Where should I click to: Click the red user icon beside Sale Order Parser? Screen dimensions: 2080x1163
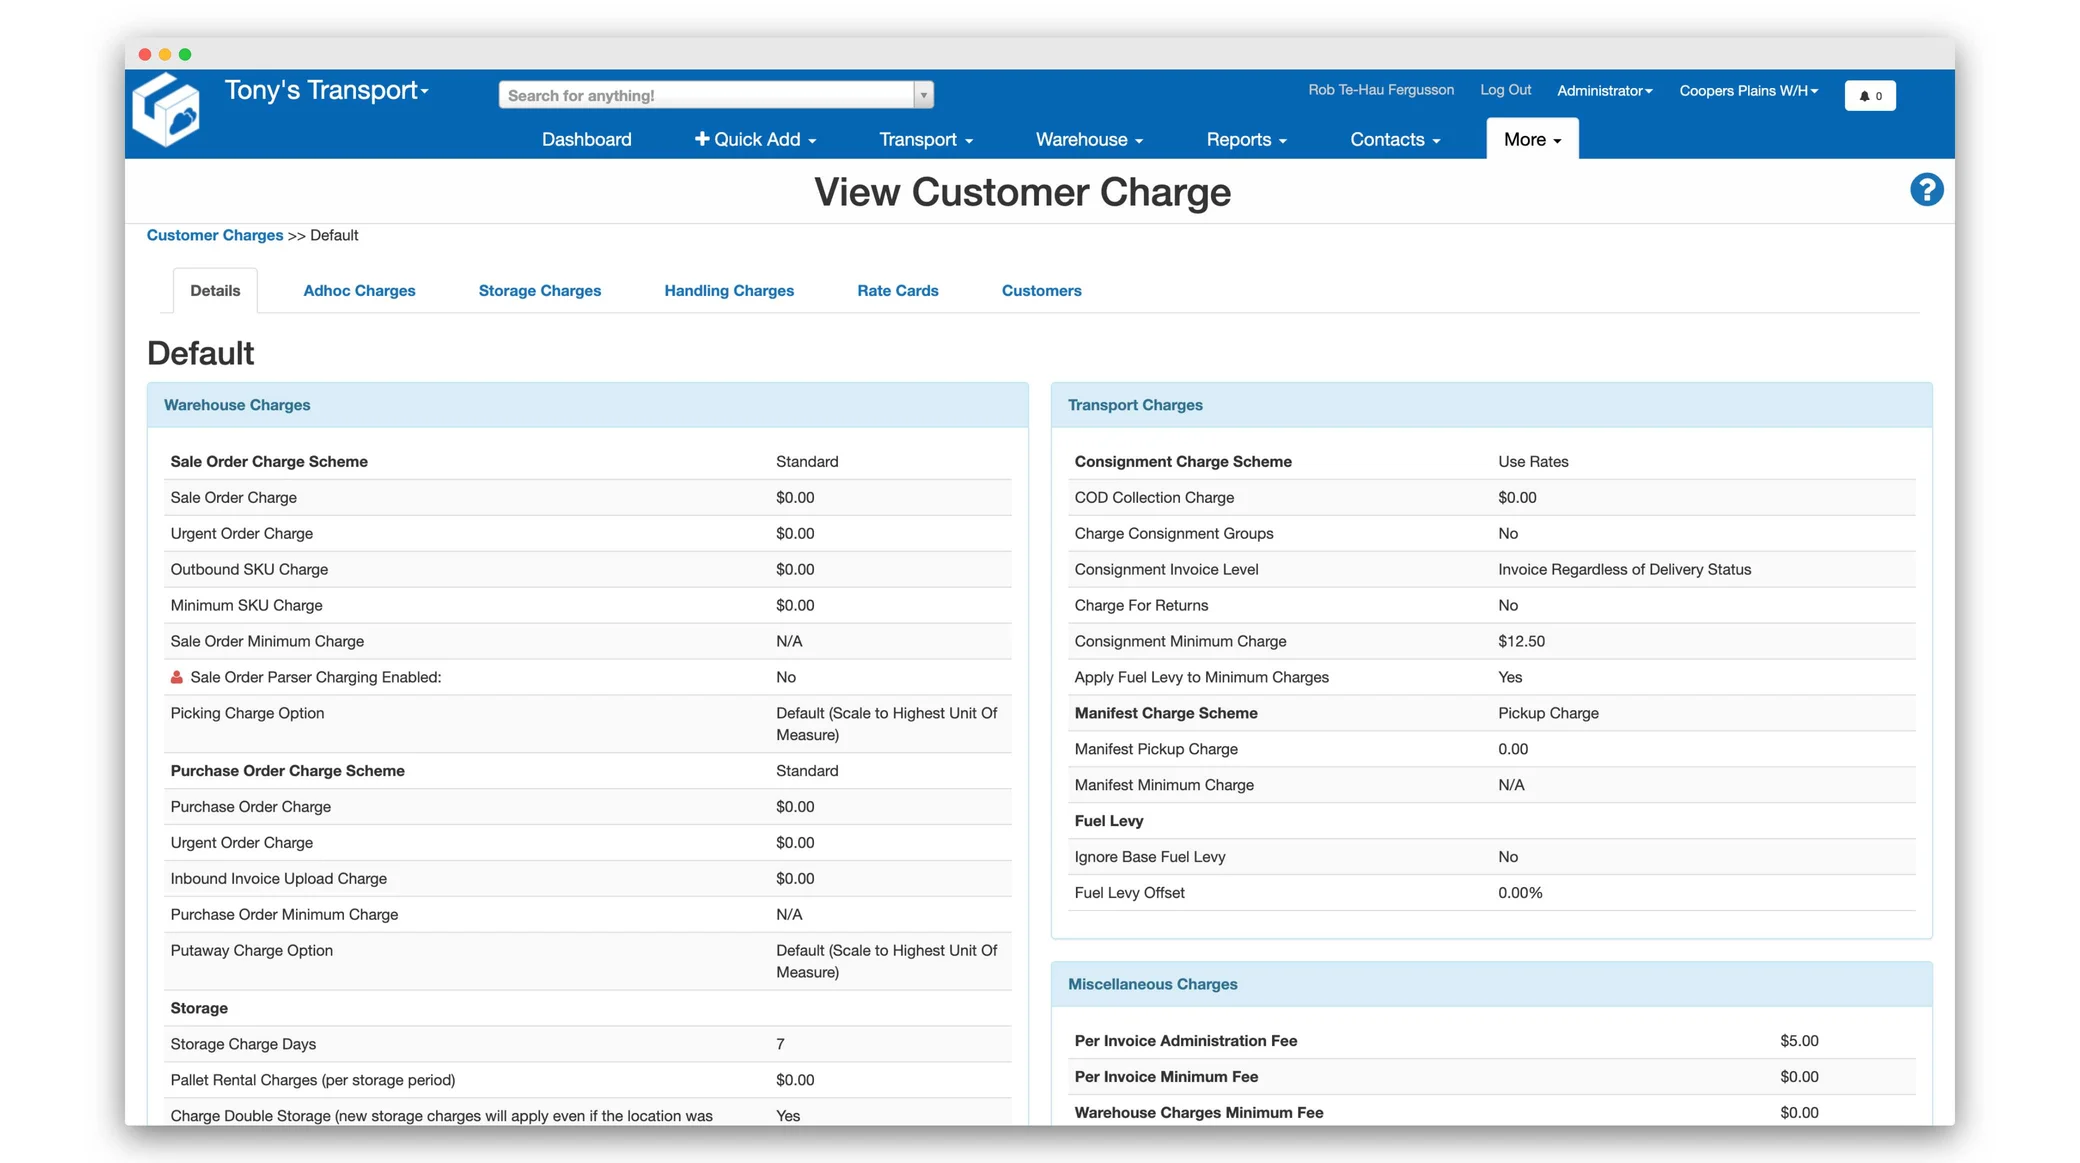(x=177, y=678)
